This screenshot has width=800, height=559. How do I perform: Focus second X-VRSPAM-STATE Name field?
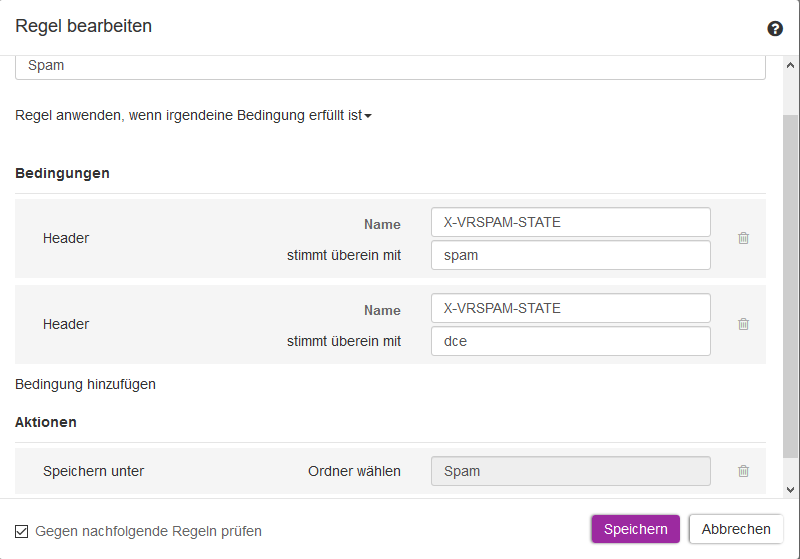pos(570,308)
